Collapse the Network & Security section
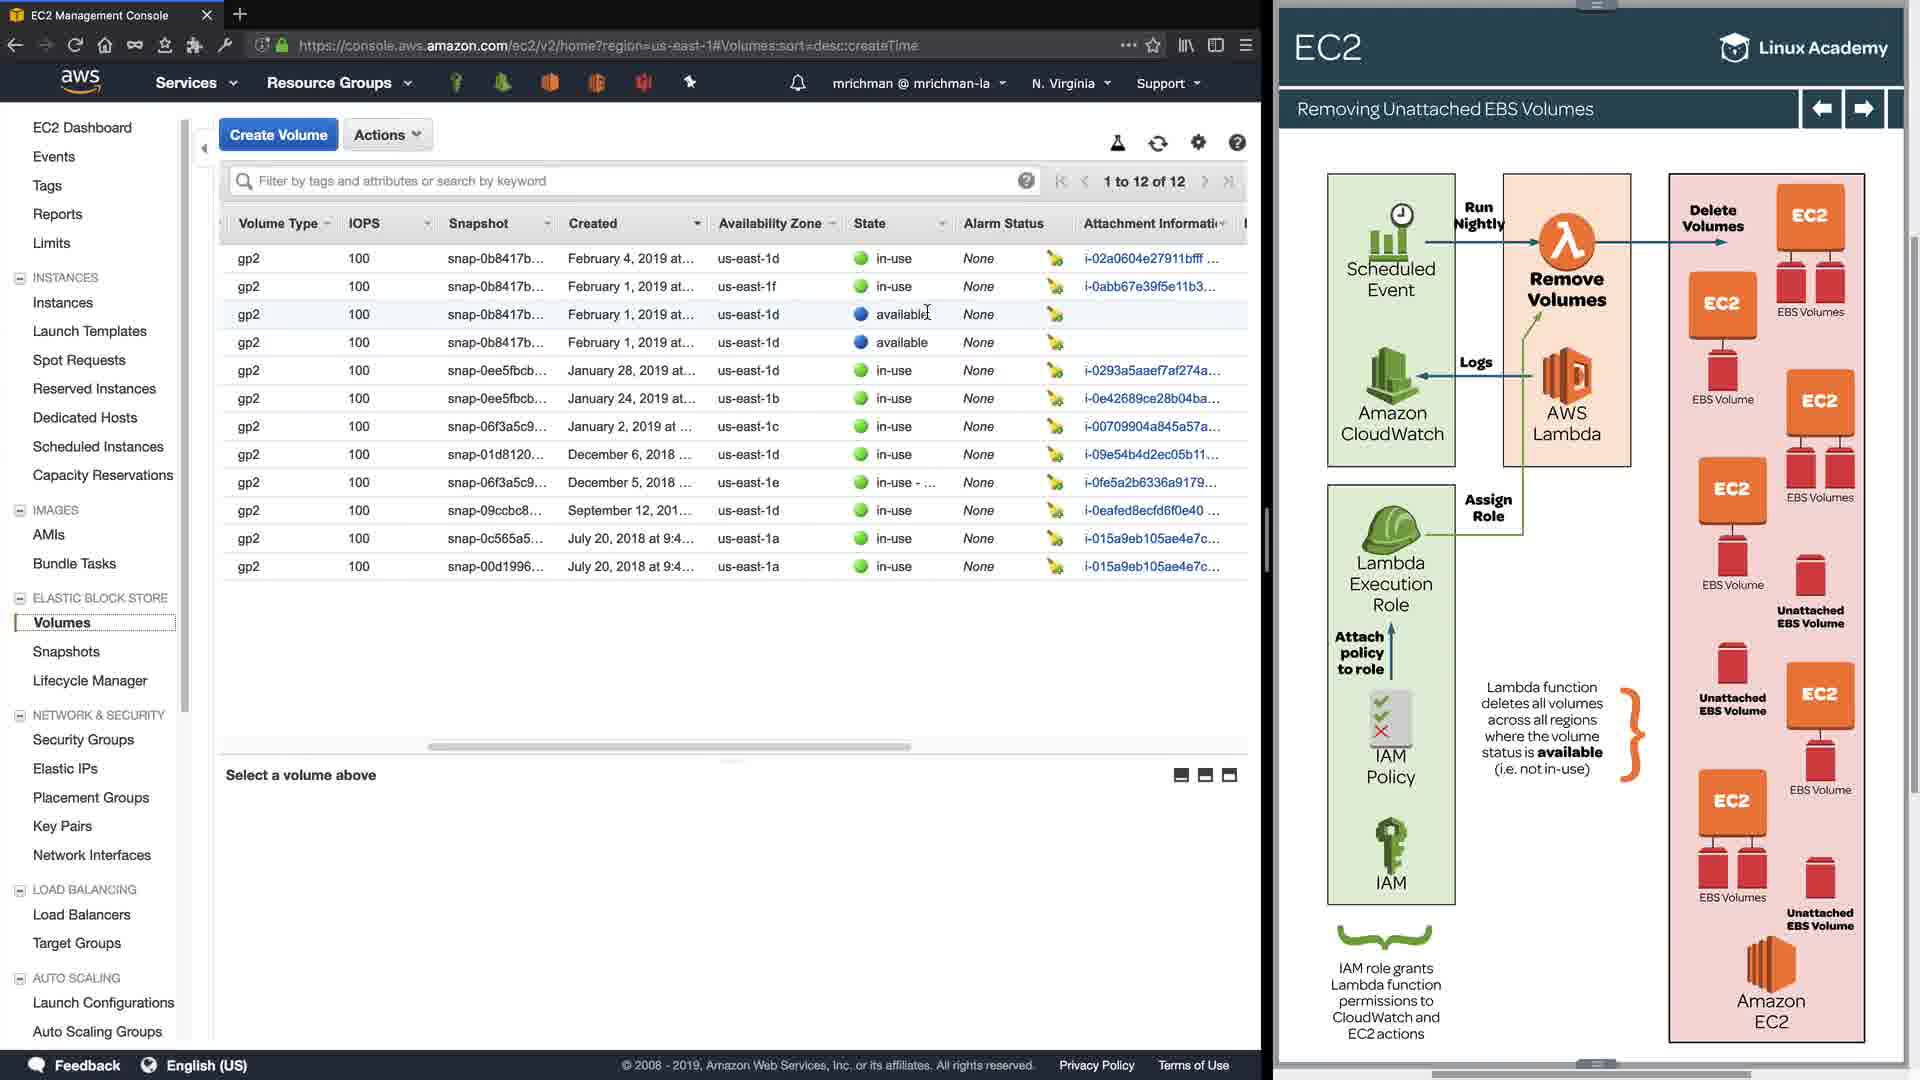This screenshot has width=1920, height=1080. click(19, 715)
